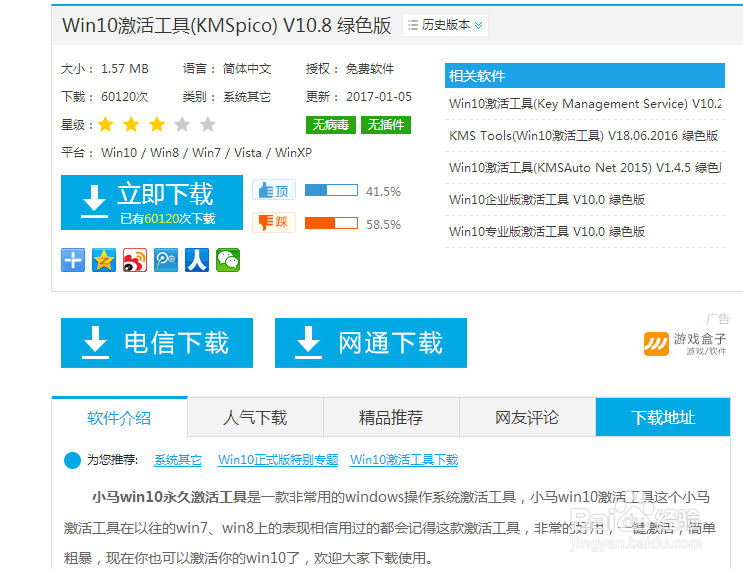
Task: Click the bold 小马win10永久激活工具 text
Action: [170, 497]
